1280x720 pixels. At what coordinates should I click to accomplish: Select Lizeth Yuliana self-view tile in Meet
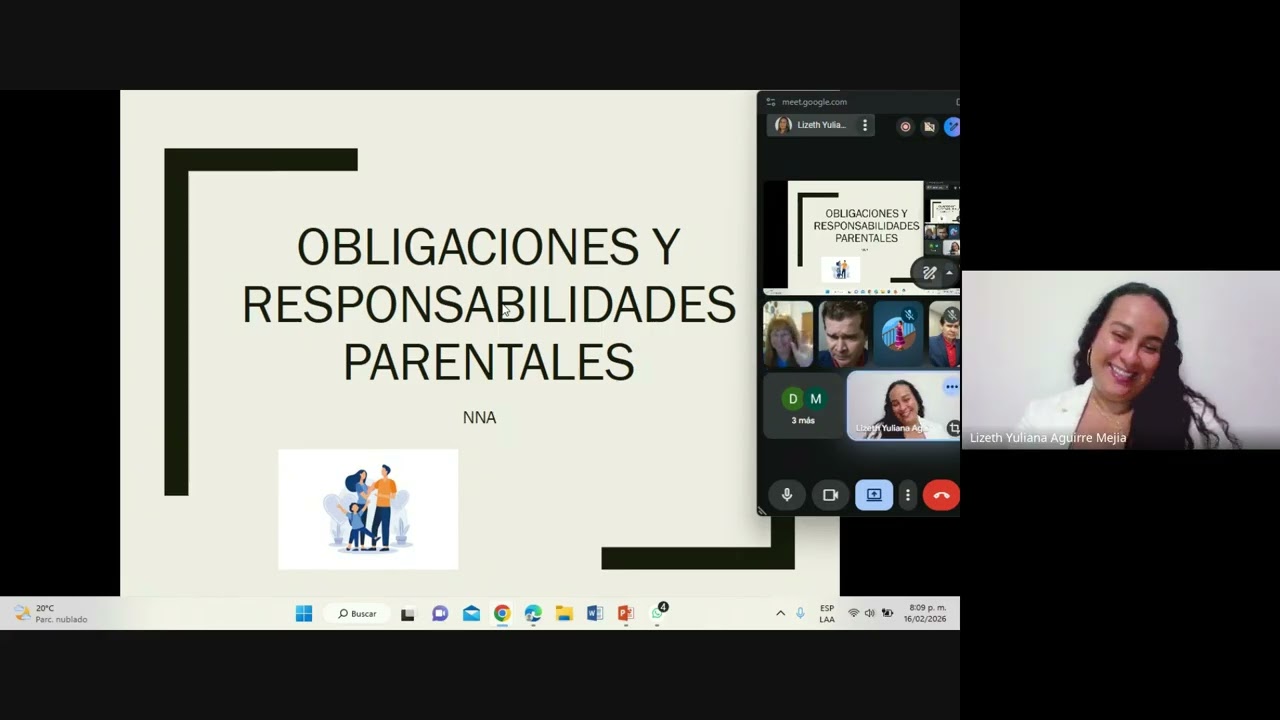click(903, 405)
